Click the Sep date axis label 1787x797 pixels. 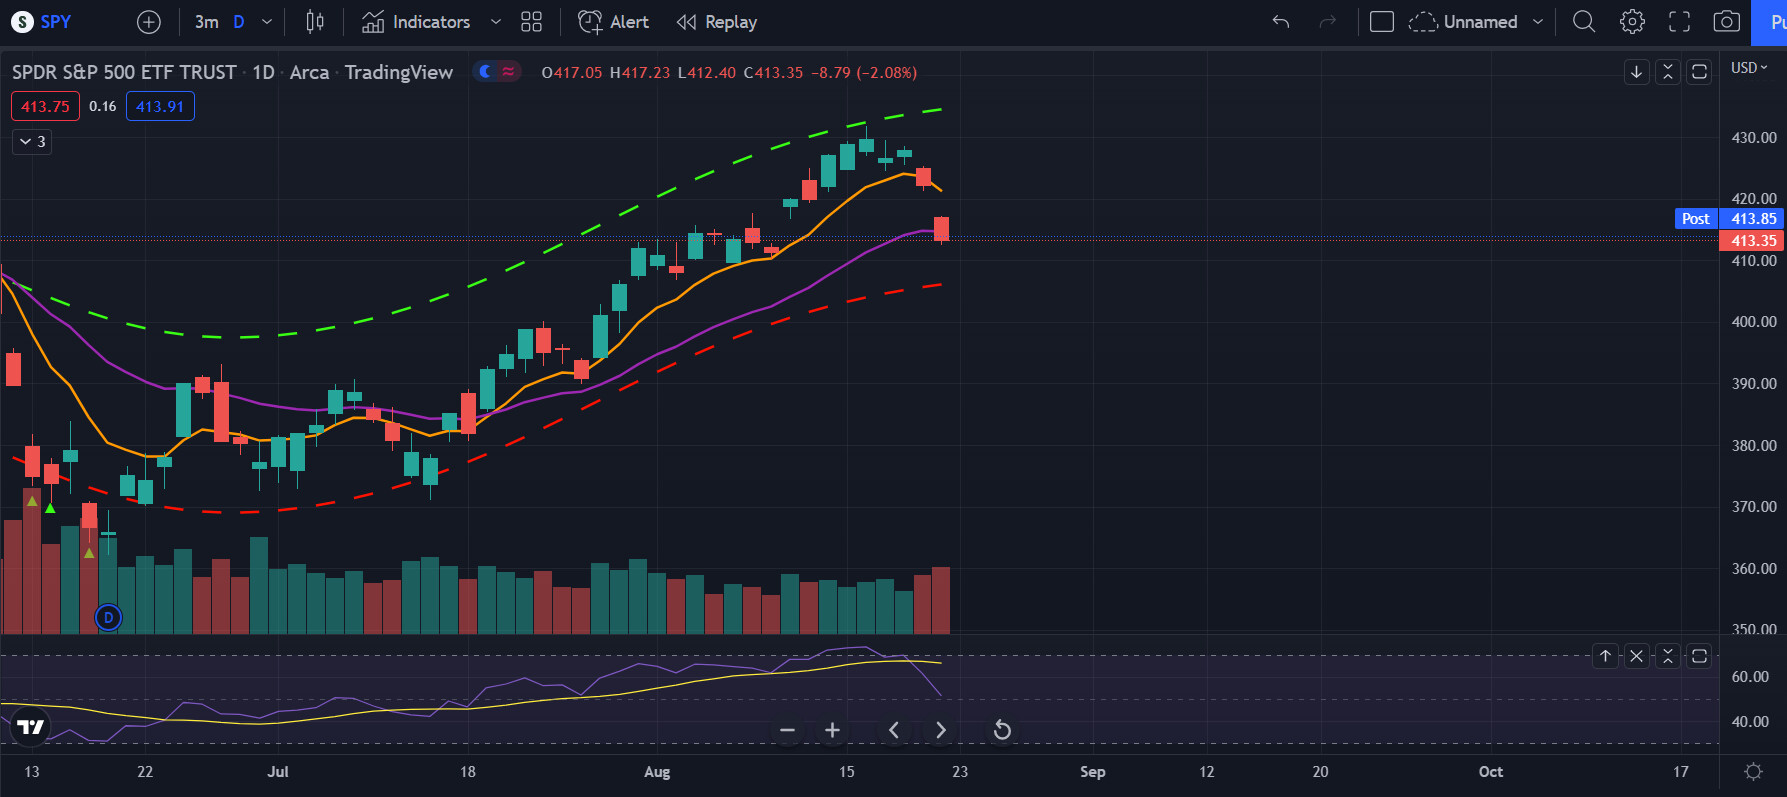coord(1093,772)
